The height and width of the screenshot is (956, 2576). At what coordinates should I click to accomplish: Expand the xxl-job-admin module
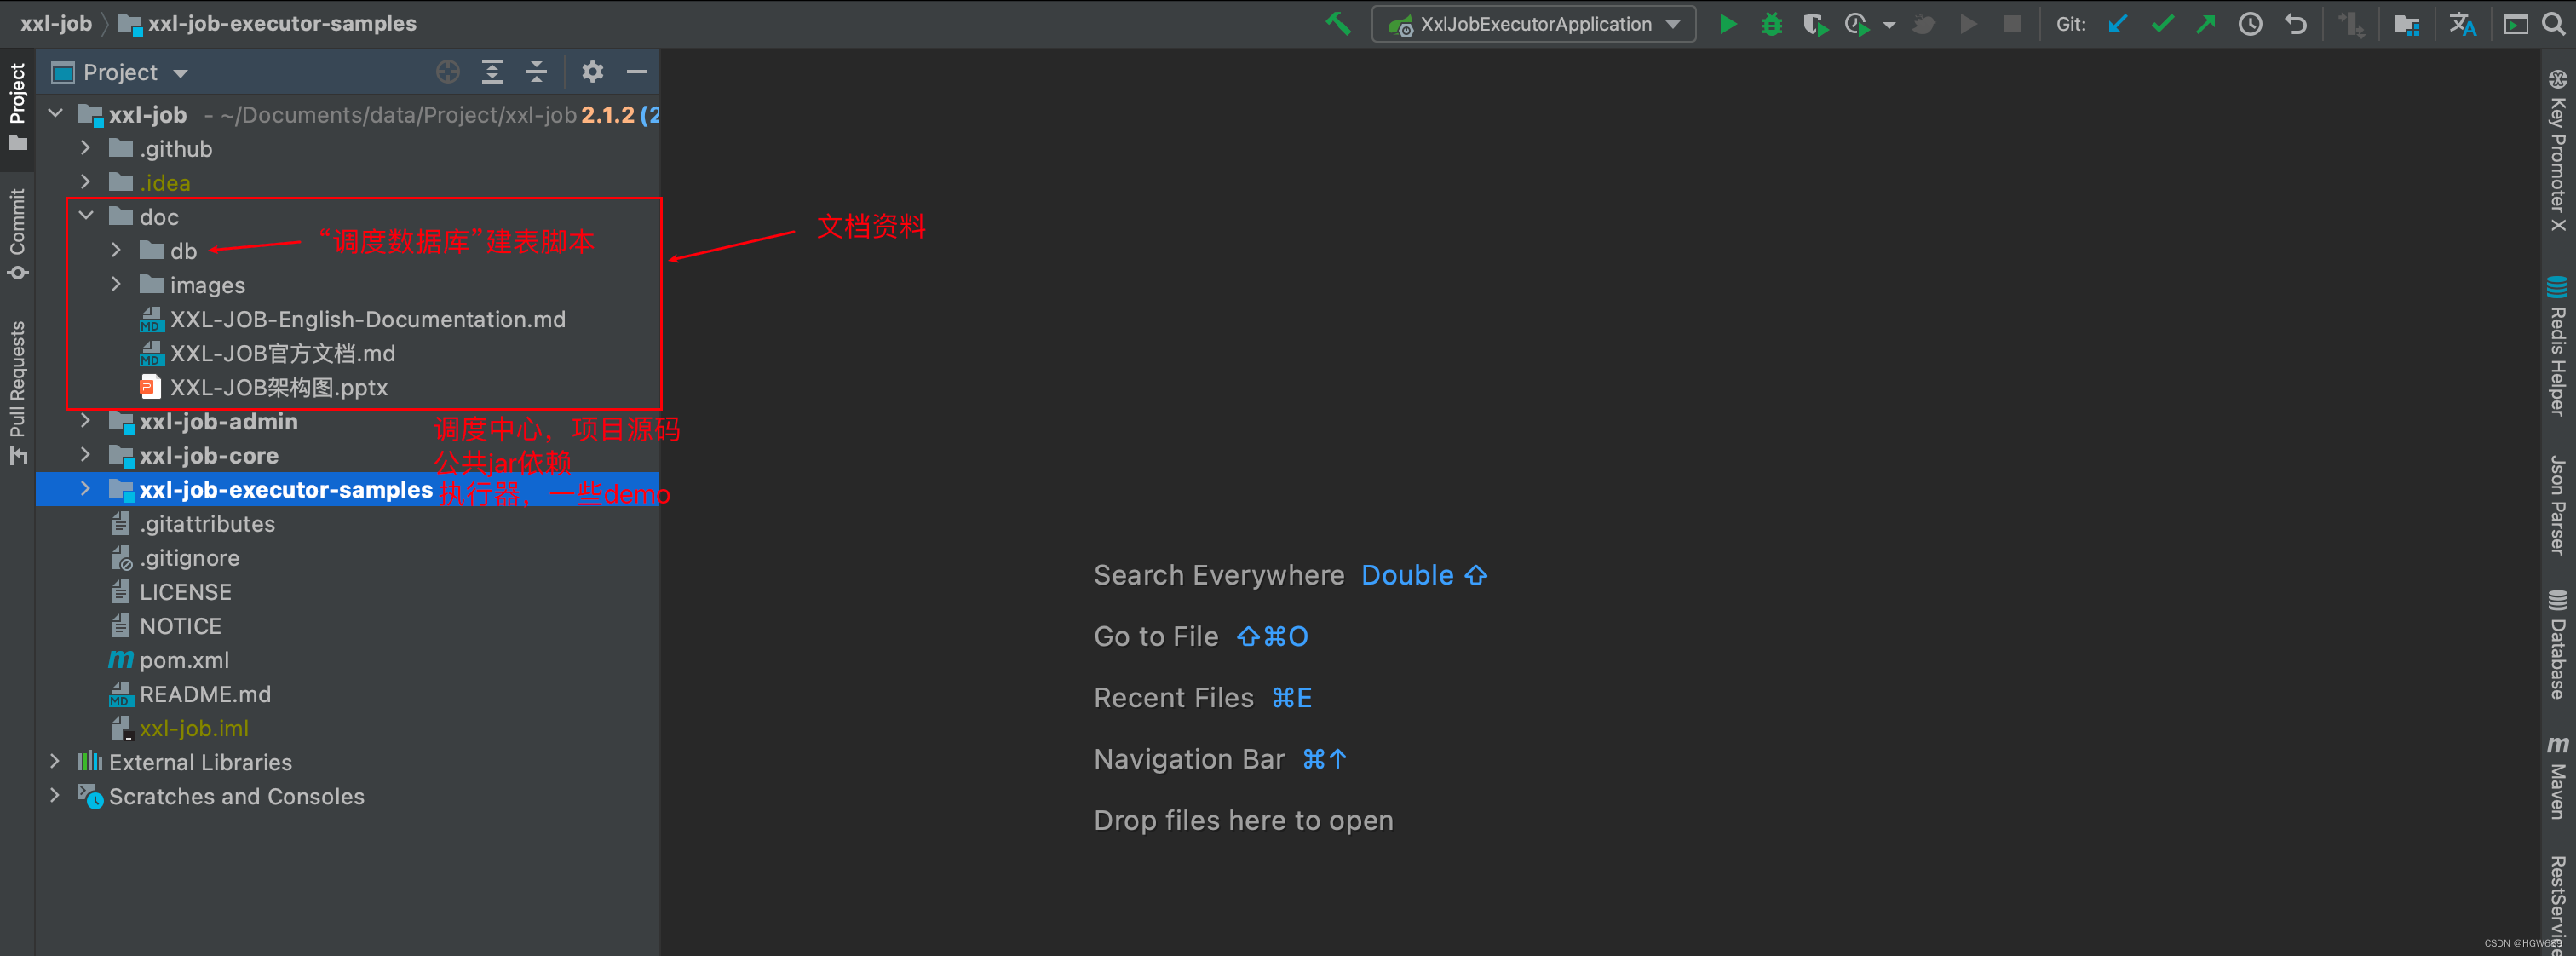(86, 421)
